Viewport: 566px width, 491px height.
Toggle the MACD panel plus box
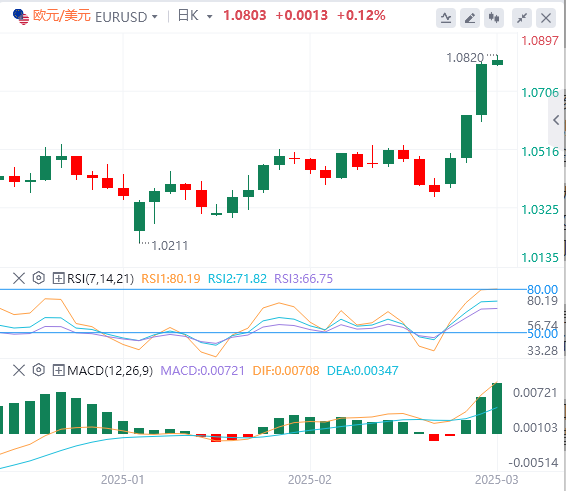coord(58,370)
